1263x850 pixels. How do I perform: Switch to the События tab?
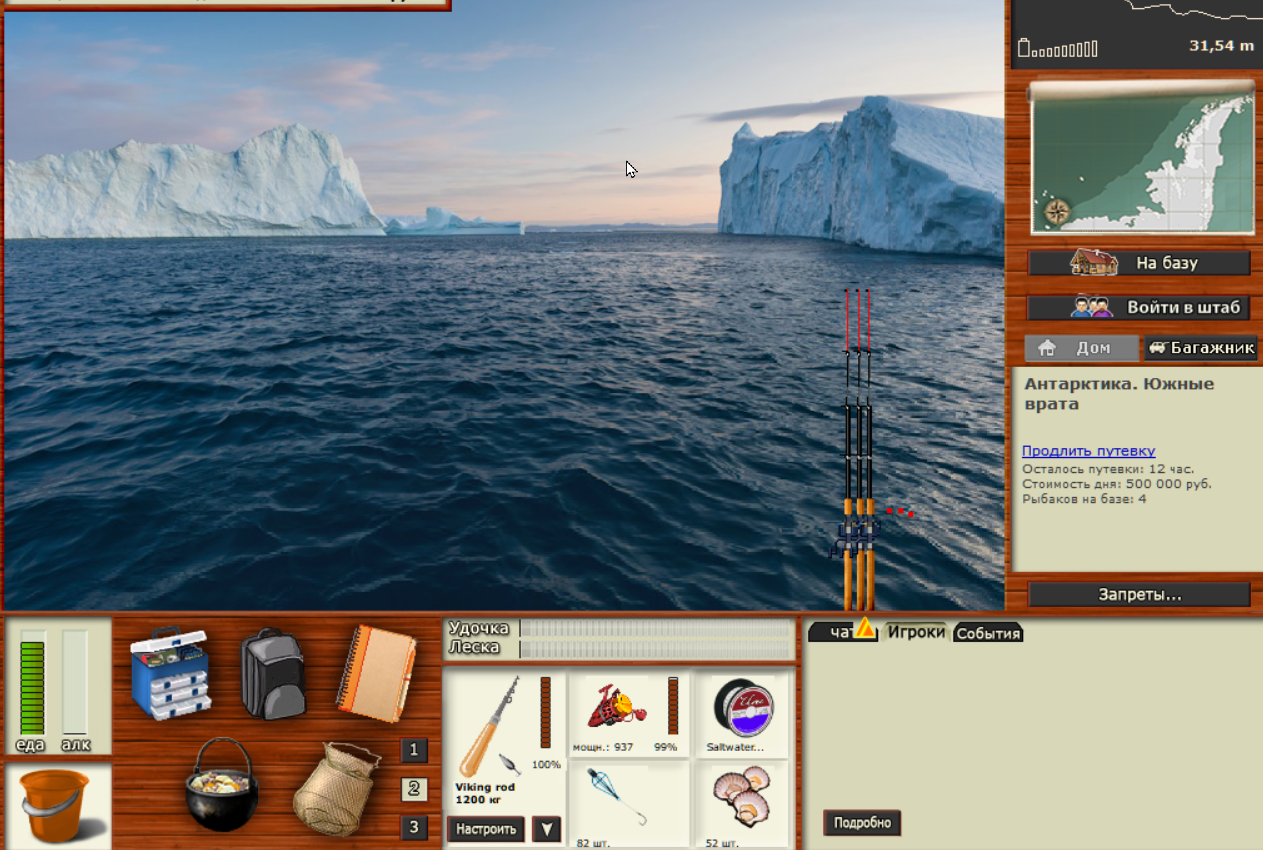988,633
